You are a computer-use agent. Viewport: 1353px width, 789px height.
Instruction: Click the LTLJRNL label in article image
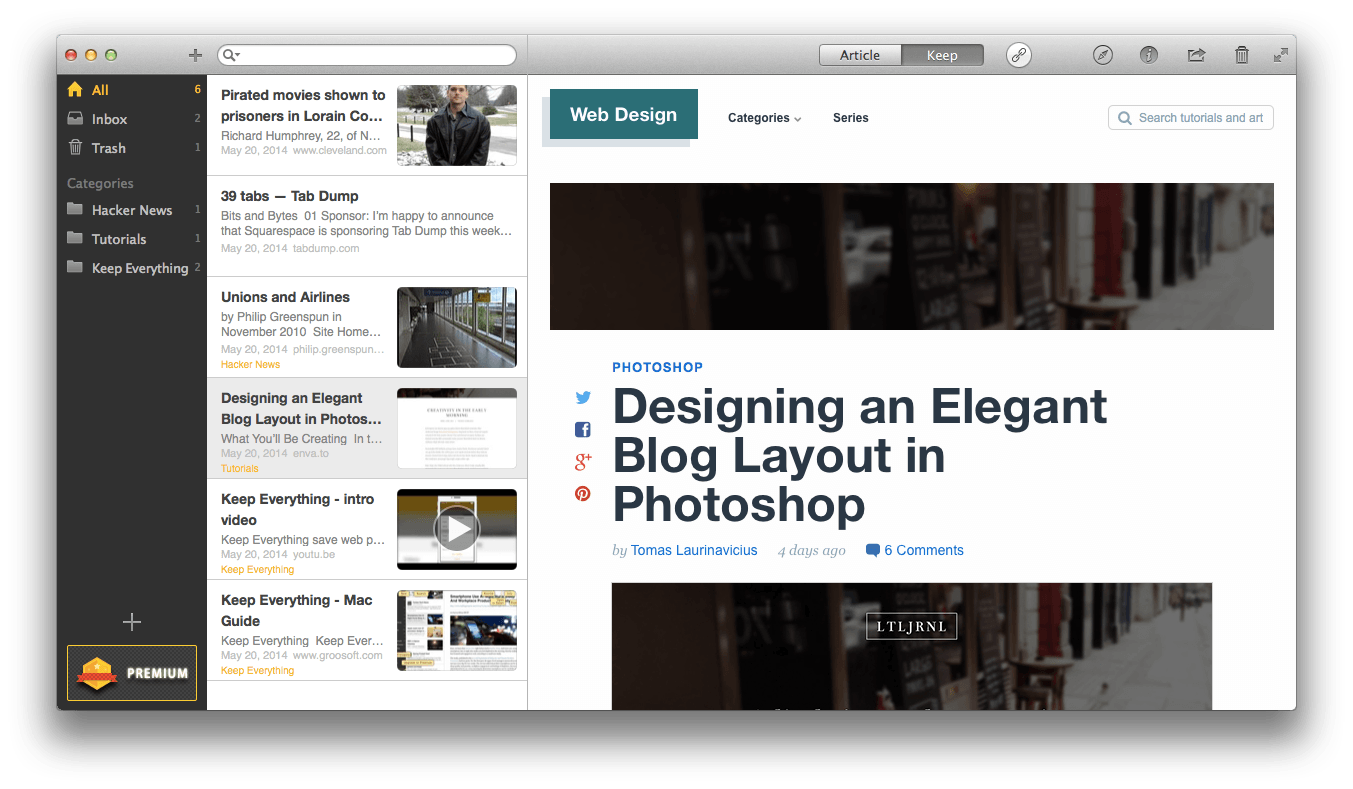(x=912, y=627)
